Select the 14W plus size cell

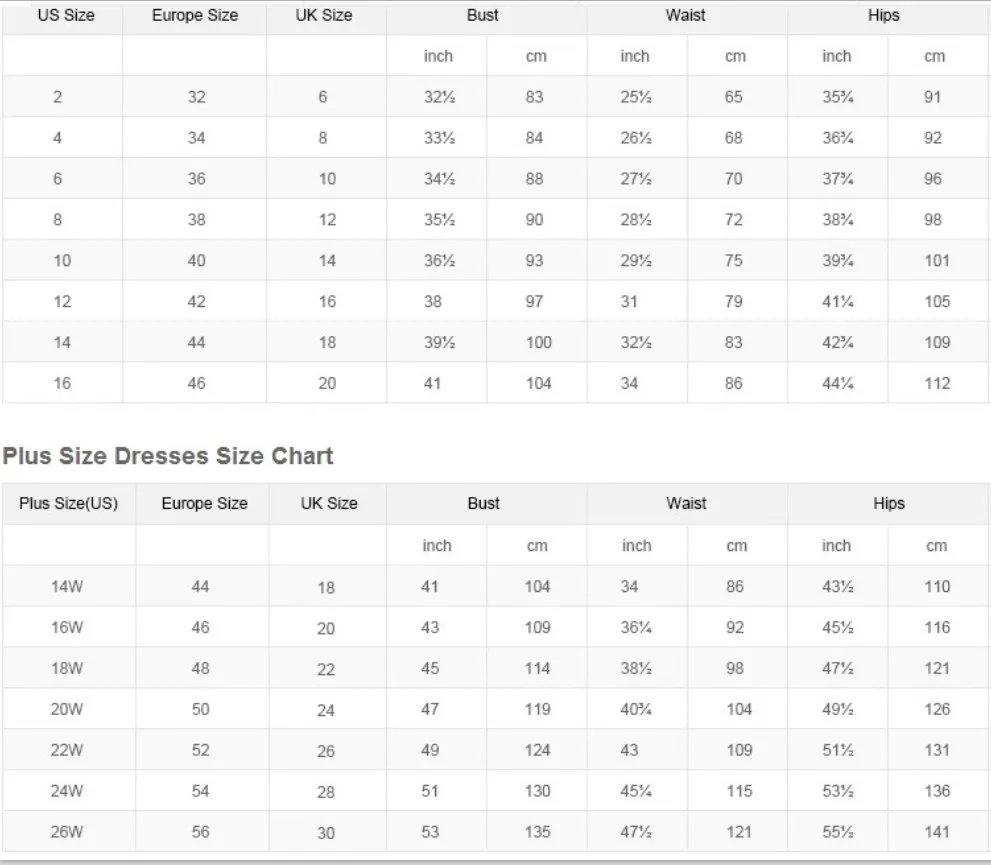(67, 587)
